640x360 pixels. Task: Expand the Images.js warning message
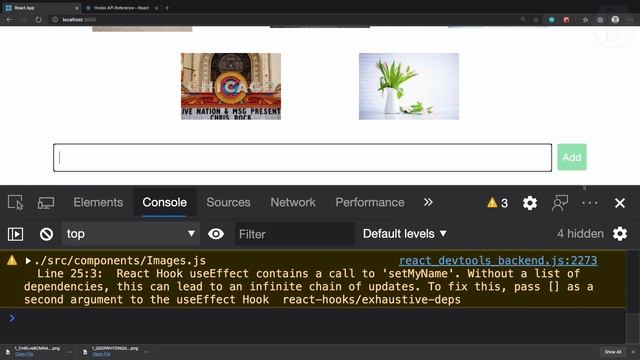pos(28,261)
